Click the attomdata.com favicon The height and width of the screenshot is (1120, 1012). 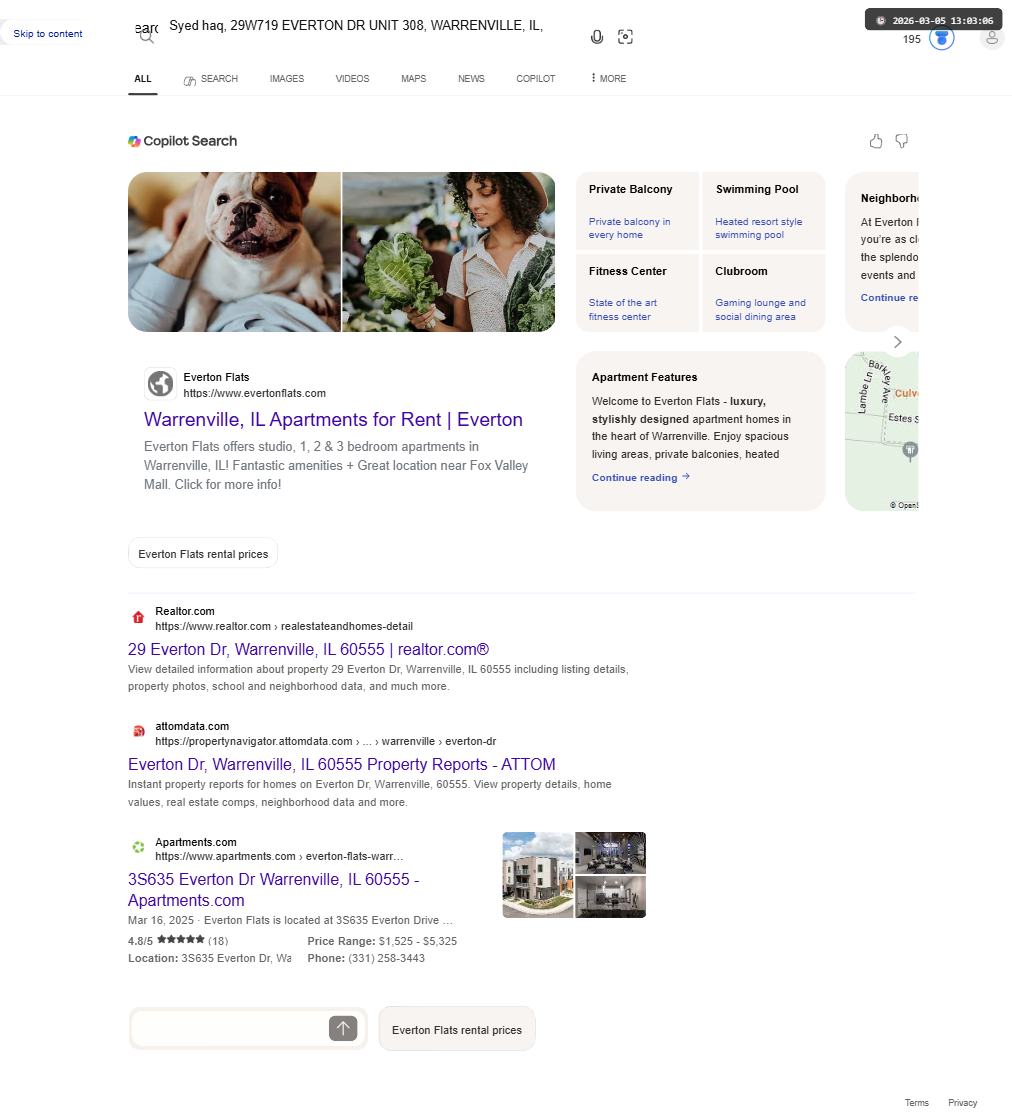139,731
